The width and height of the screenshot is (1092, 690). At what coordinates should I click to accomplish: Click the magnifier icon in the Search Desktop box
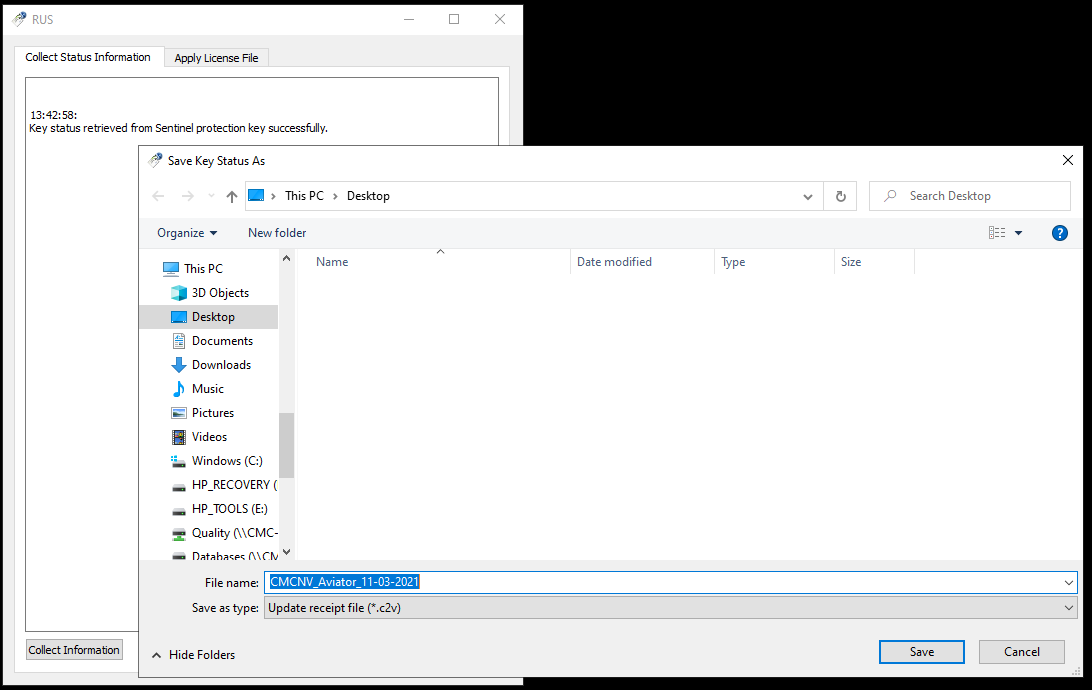[x=890, y=196]
